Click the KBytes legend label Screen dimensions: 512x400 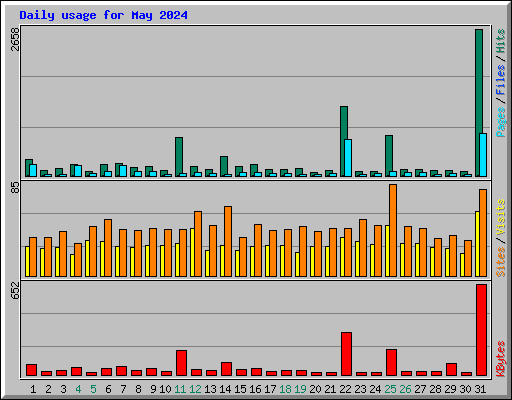(501, 359)
